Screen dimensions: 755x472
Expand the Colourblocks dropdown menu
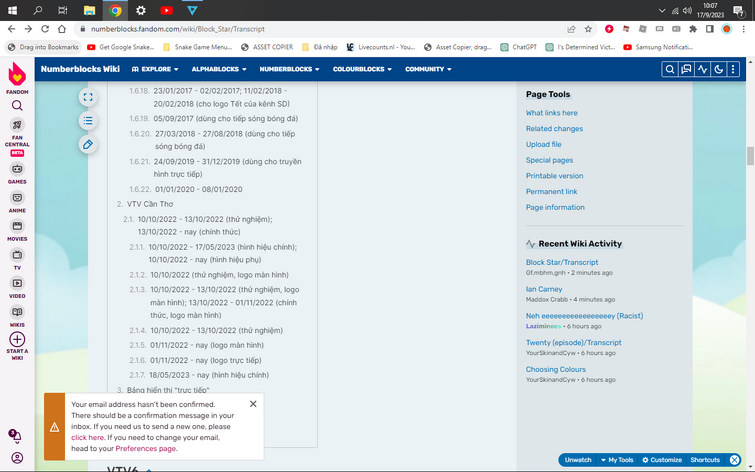click(x=362, y=69)
